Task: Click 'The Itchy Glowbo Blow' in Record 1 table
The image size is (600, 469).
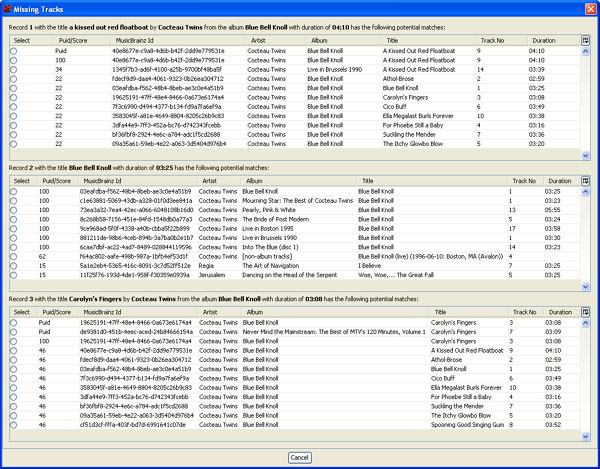Action: click(x=413, y=144)
